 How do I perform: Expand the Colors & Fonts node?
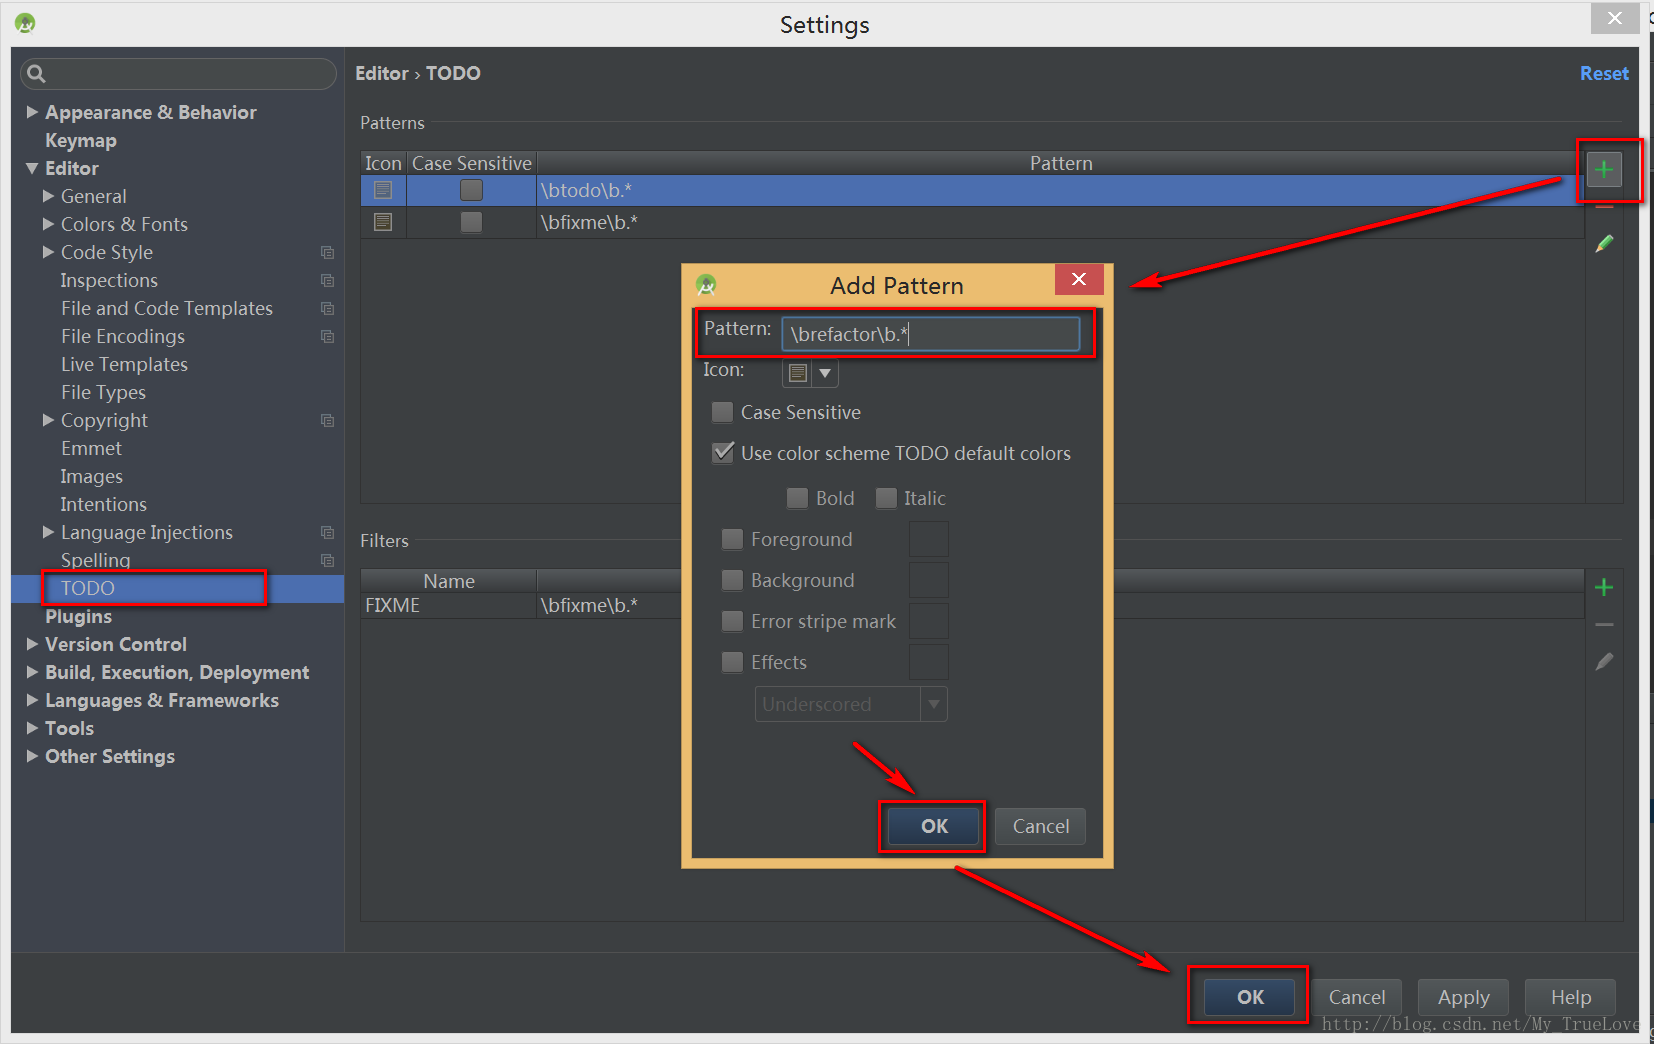tap(48, 224)
